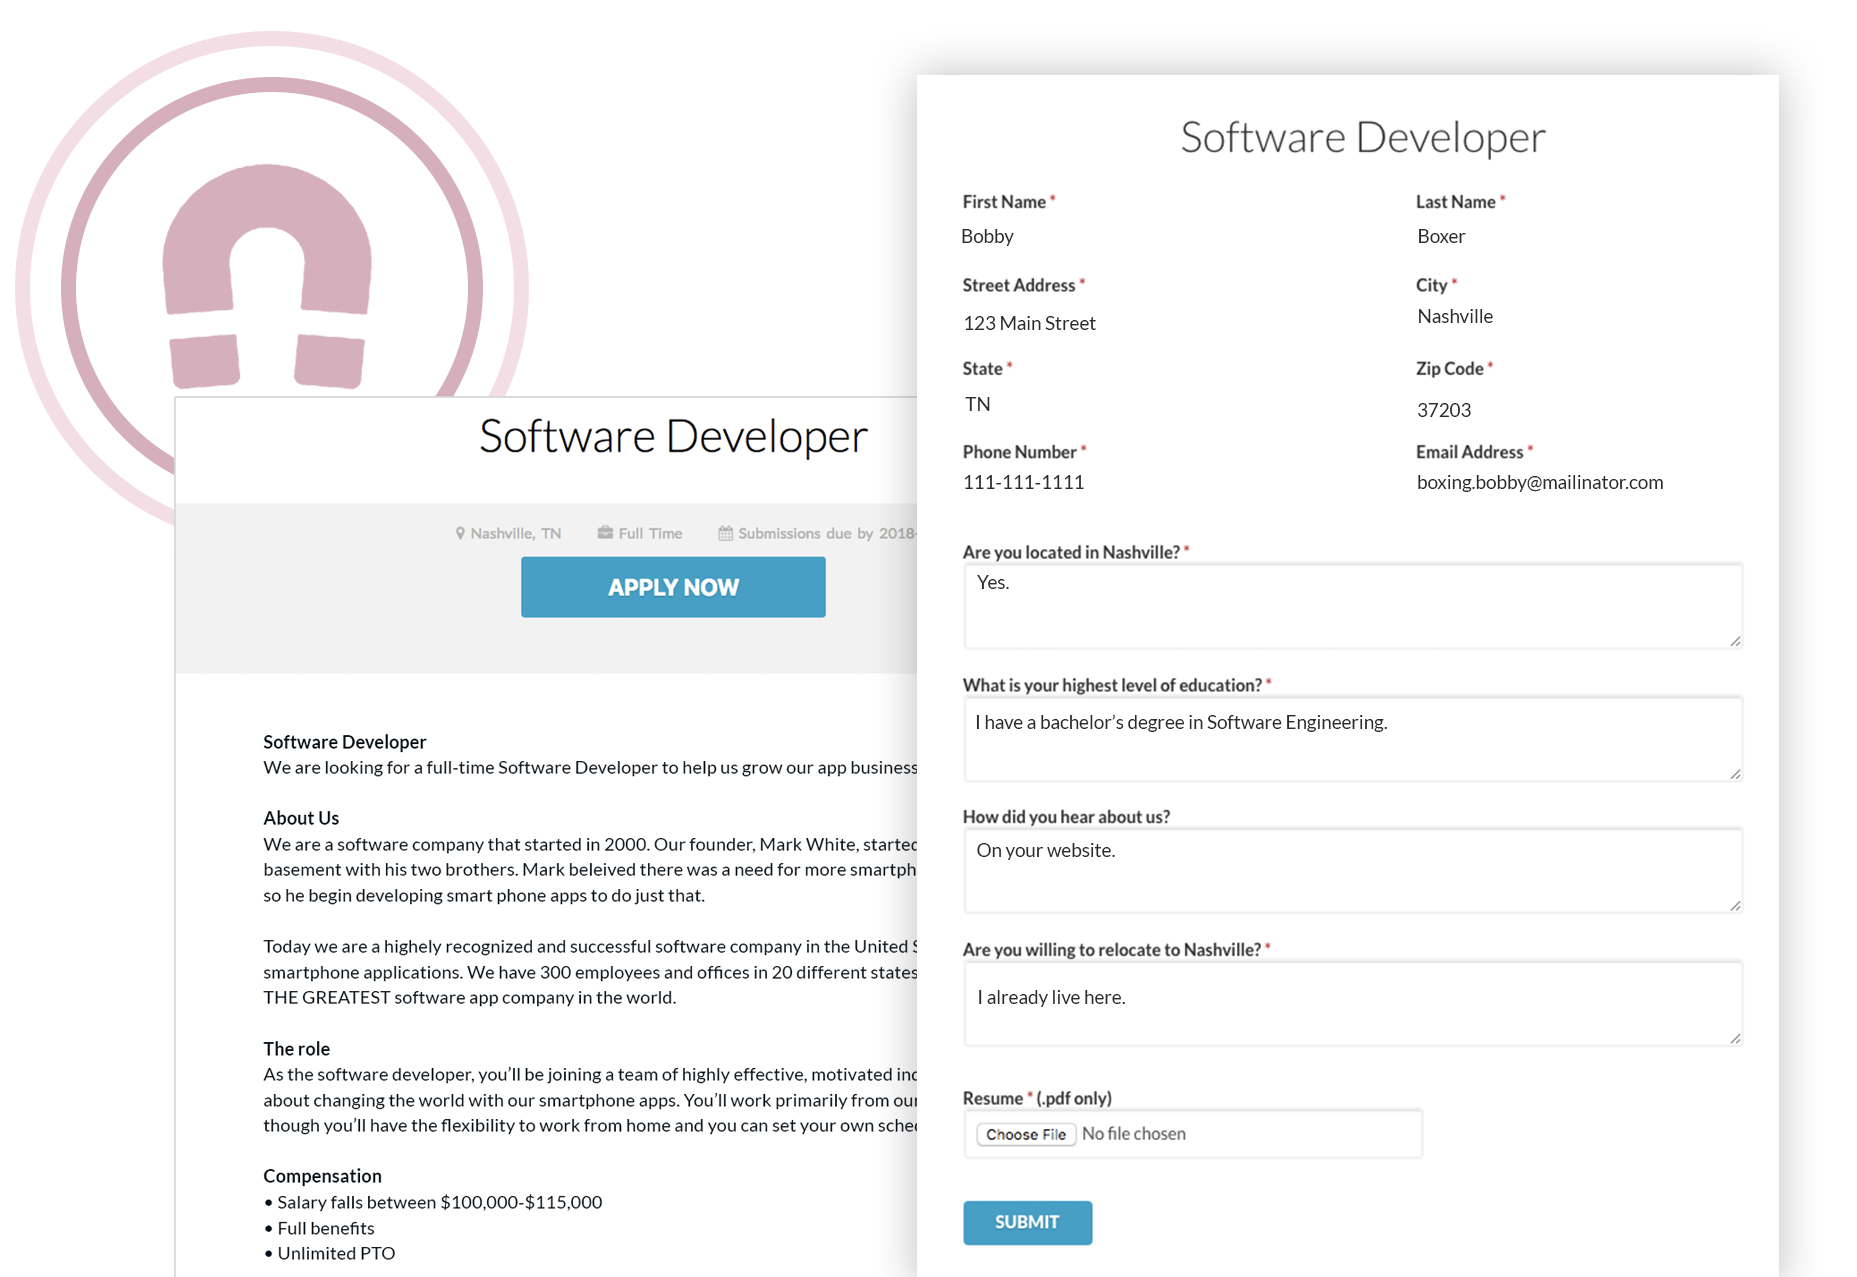Click the resize handle of the education textarea
1857x1277 pixels.
[x=1735, y=774]
